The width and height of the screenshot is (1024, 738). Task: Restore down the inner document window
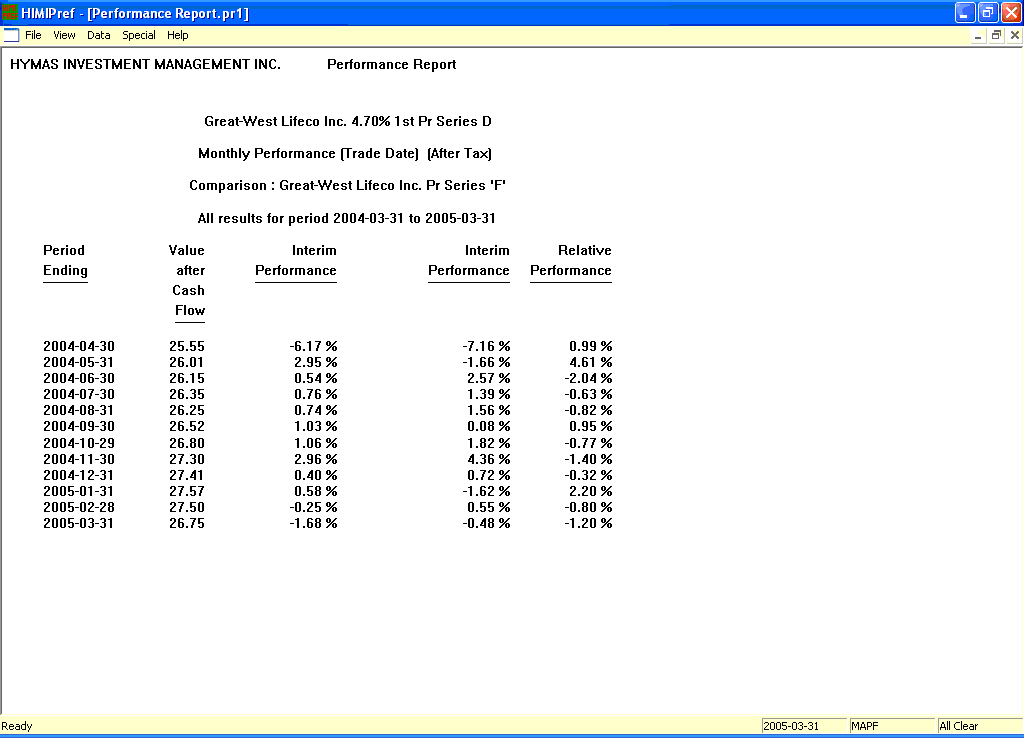[996, 36]
